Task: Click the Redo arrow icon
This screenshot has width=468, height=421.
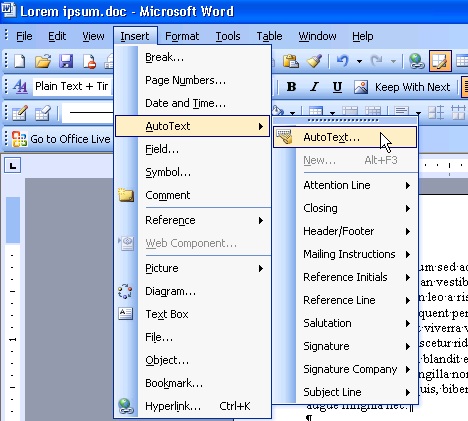Action: coord(377,61)
